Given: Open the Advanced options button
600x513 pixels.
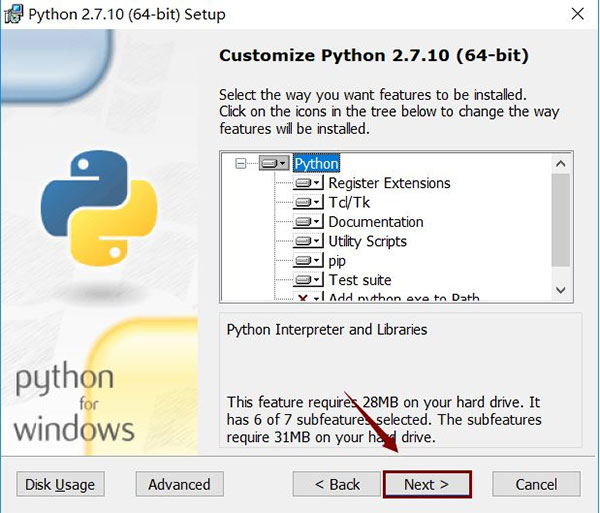Looking at the screenshot, I should (x=179, y=484).
